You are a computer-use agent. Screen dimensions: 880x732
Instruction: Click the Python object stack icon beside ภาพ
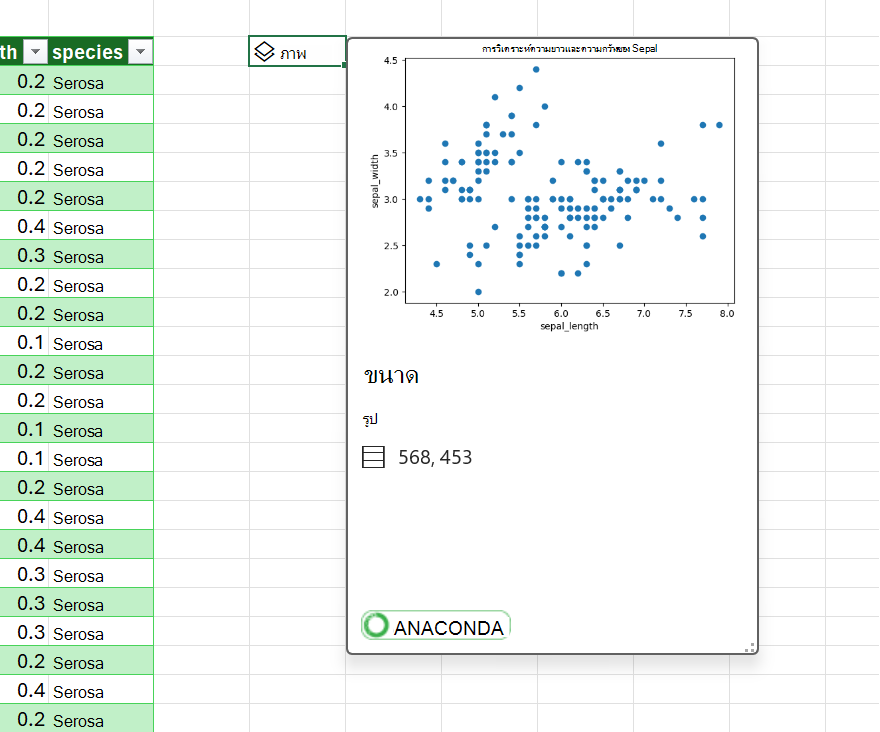(x=264, y=52)
